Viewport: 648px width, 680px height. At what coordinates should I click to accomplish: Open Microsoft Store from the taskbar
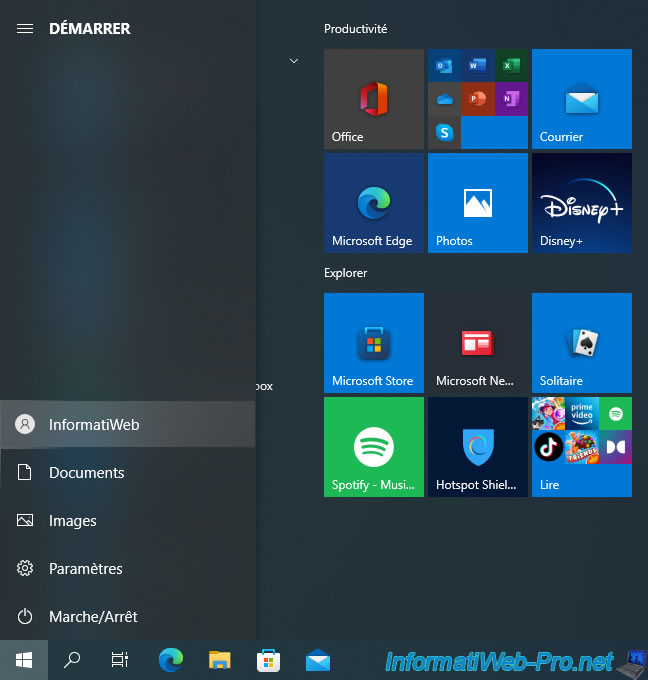268,660
